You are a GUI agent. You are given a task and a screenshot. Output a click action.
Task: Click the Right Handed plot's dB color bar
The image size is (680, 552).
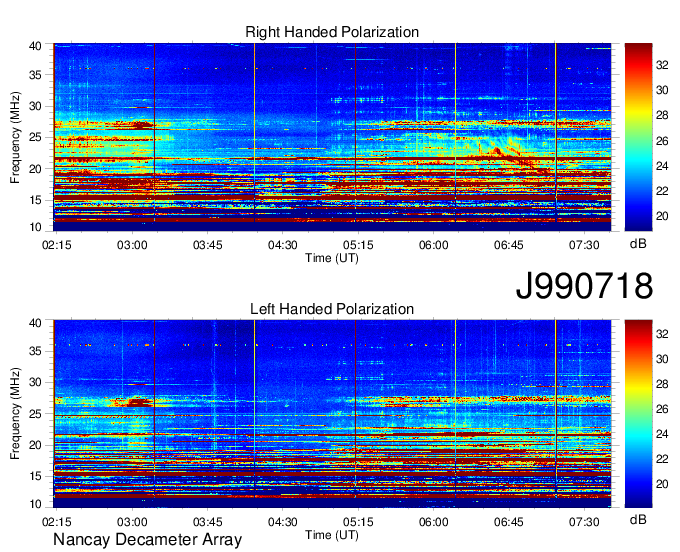[x=638, y=137]
